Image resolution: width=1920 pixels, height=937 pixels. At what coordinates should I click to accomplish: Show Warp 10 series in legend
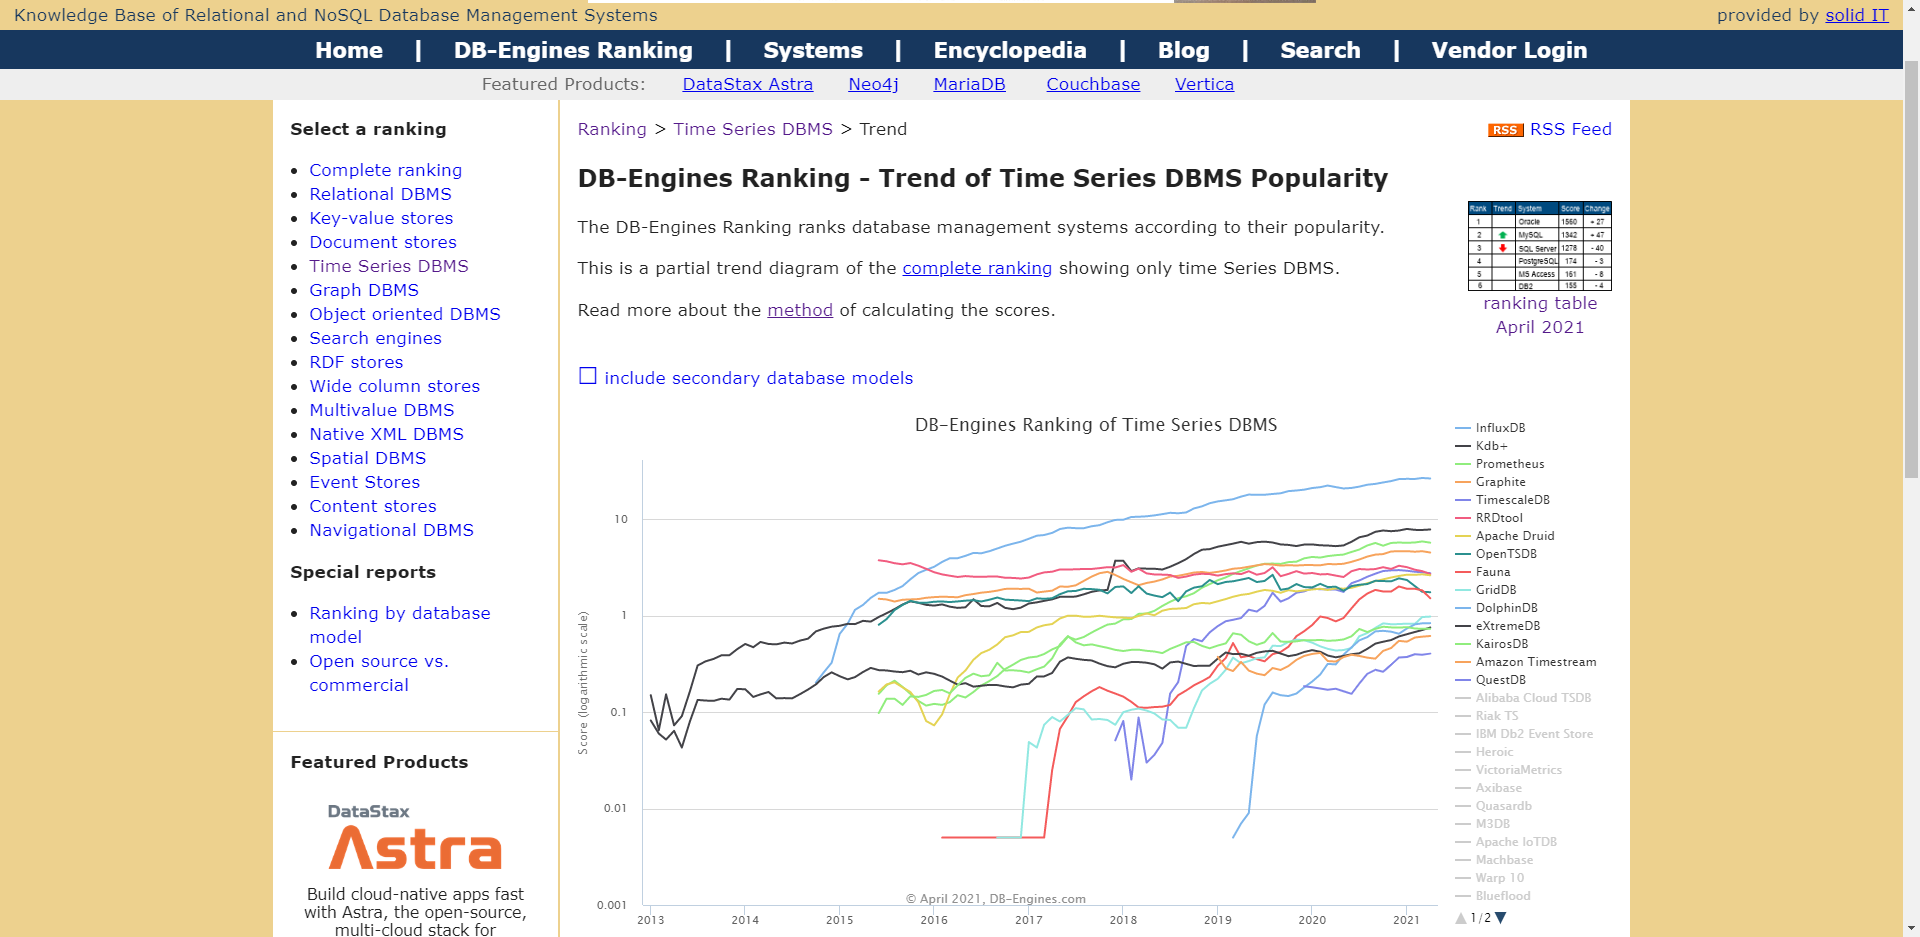[x=1490, y=878]
